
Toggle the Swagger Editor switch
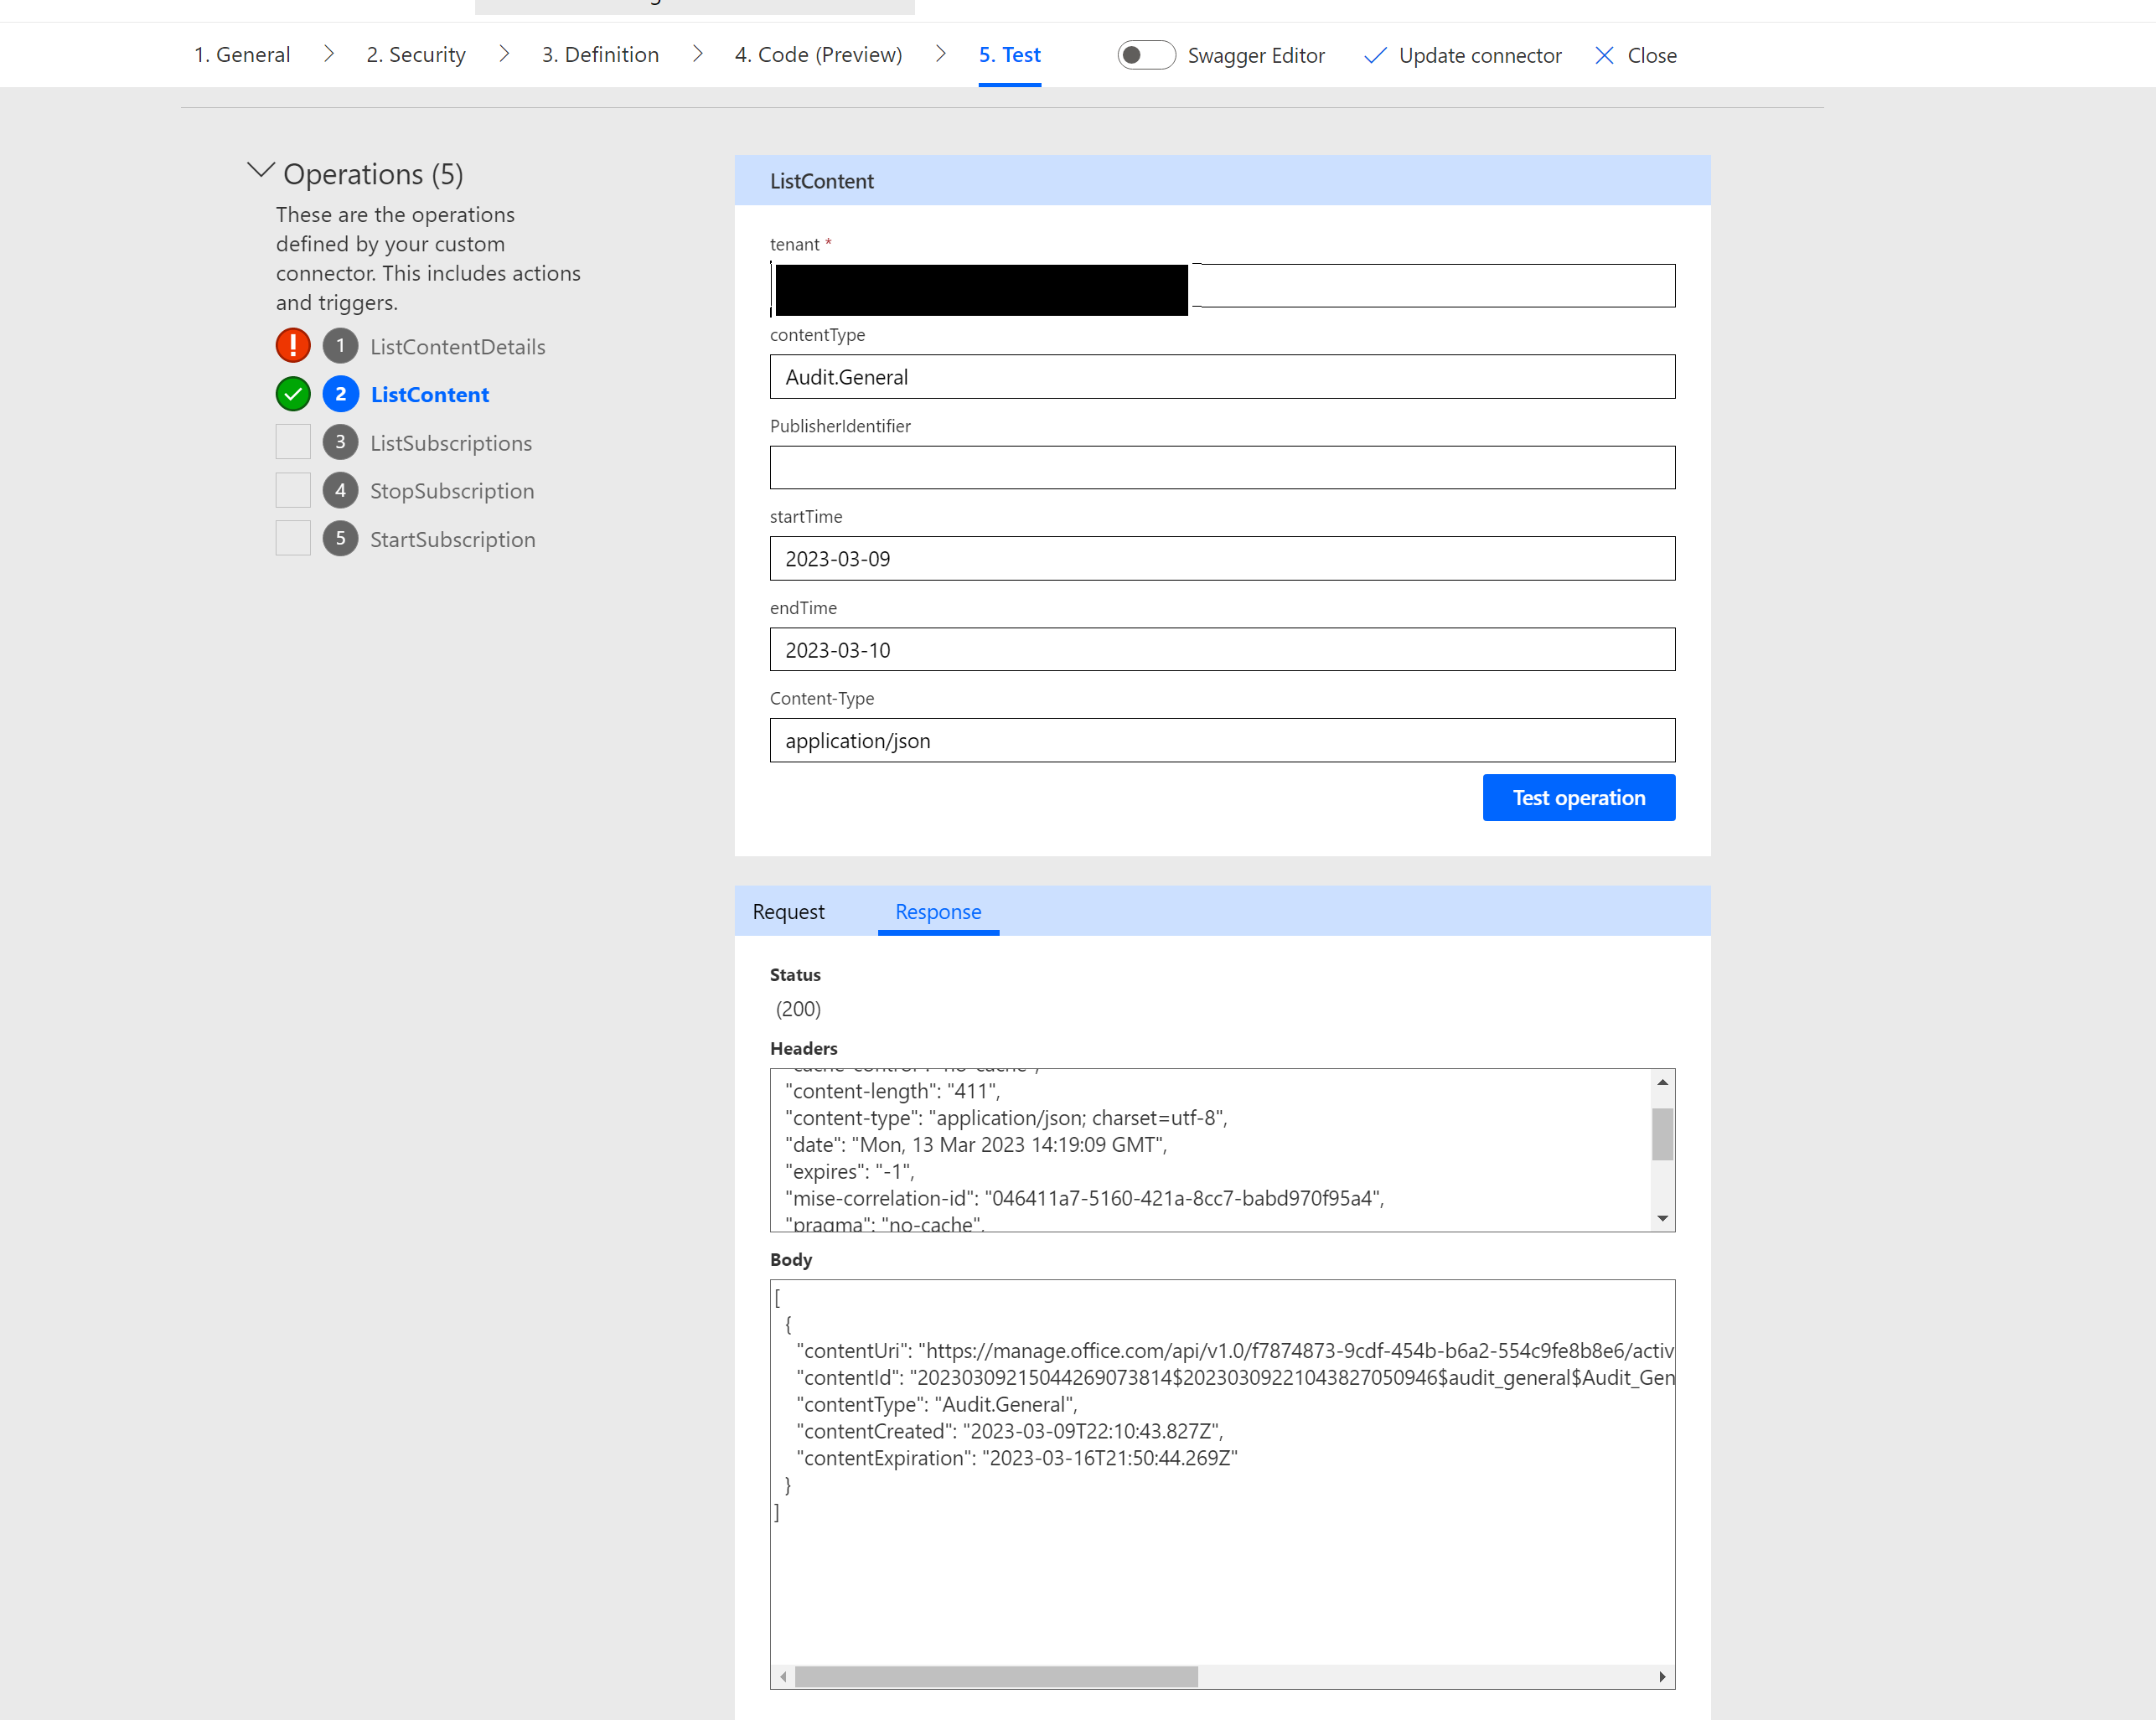(x=1146, y=56)
